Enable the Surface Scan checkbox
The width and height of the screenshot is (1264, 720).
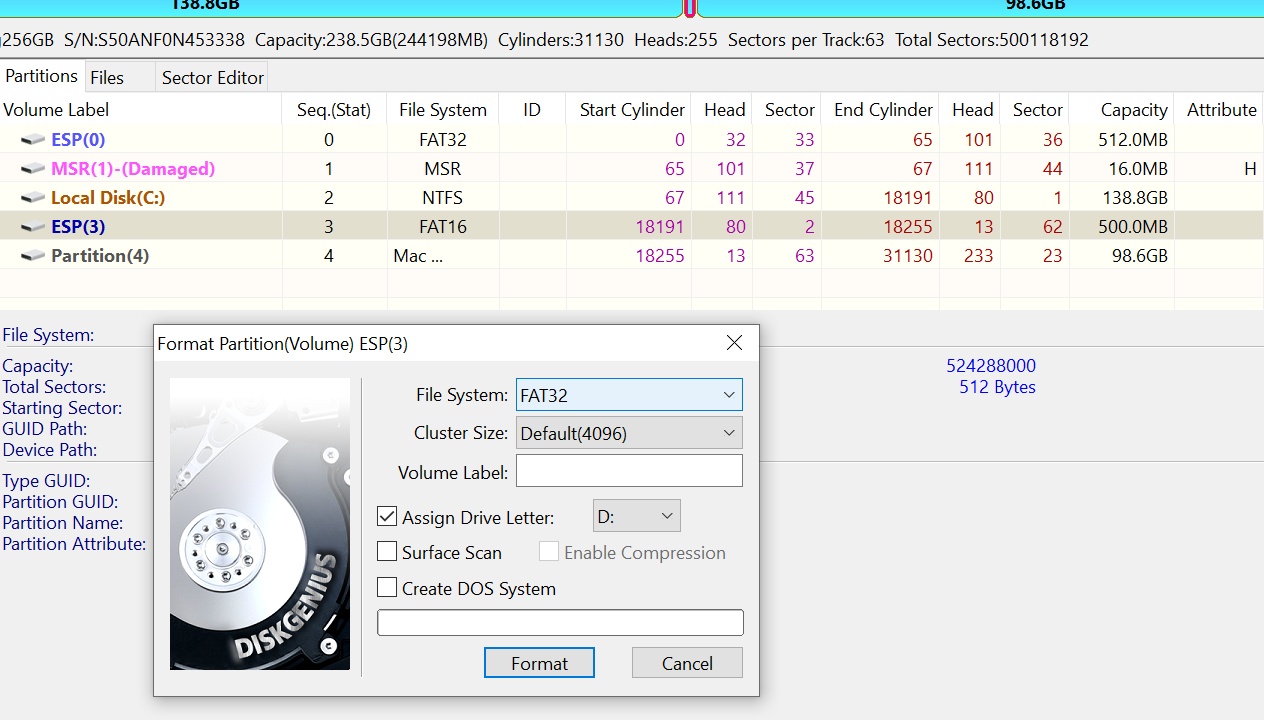(387, 552)
